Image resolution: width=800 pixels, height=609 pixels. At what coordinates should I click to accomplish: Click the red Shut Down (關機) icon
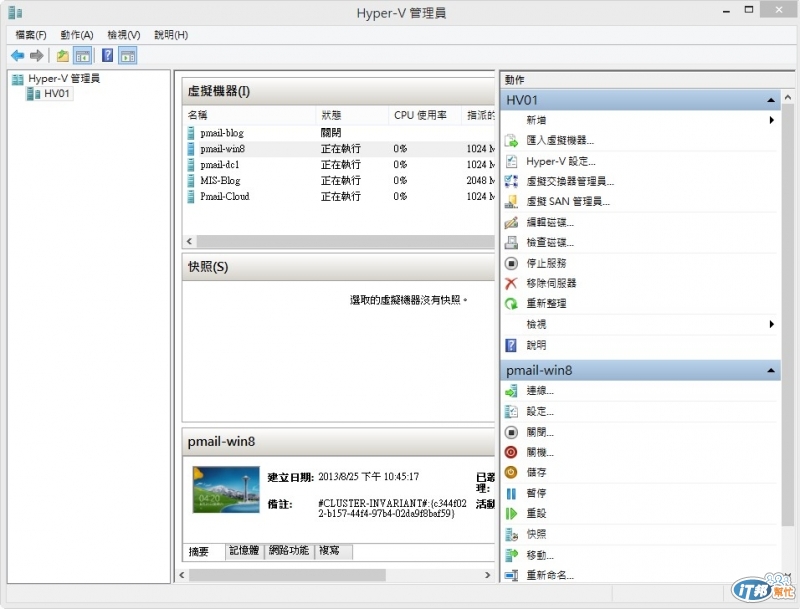[511, 452]
